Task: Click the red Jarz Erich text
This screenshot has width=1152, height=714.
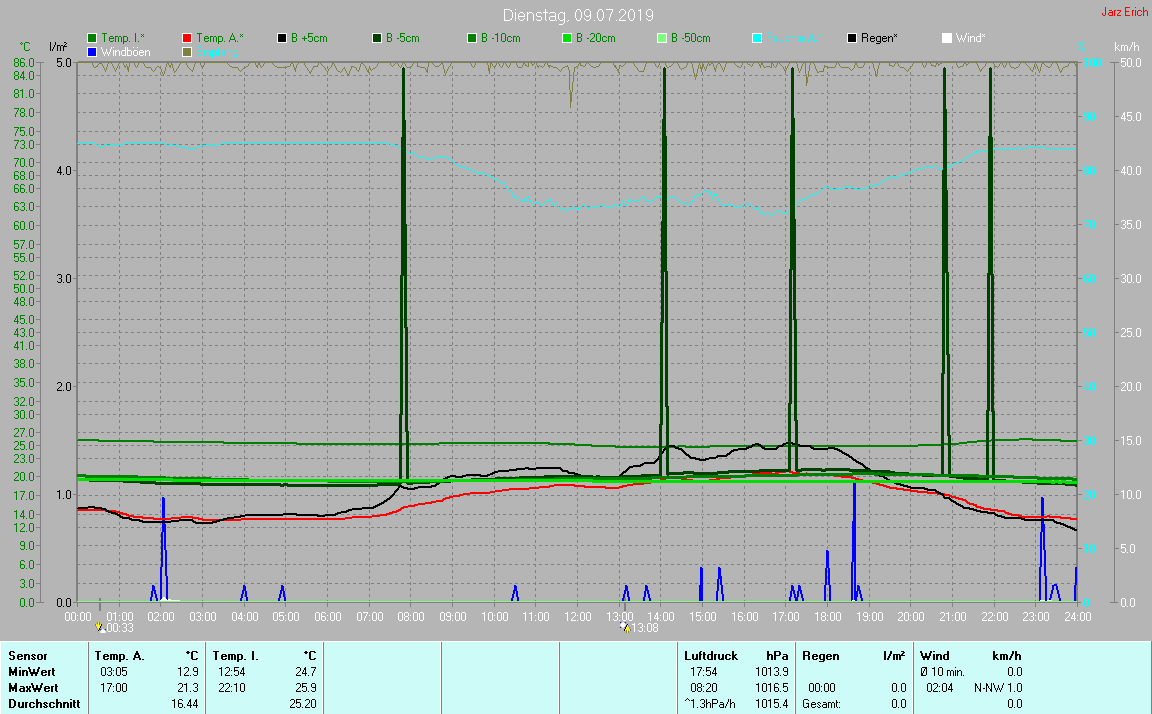Action: [1124, 12]
